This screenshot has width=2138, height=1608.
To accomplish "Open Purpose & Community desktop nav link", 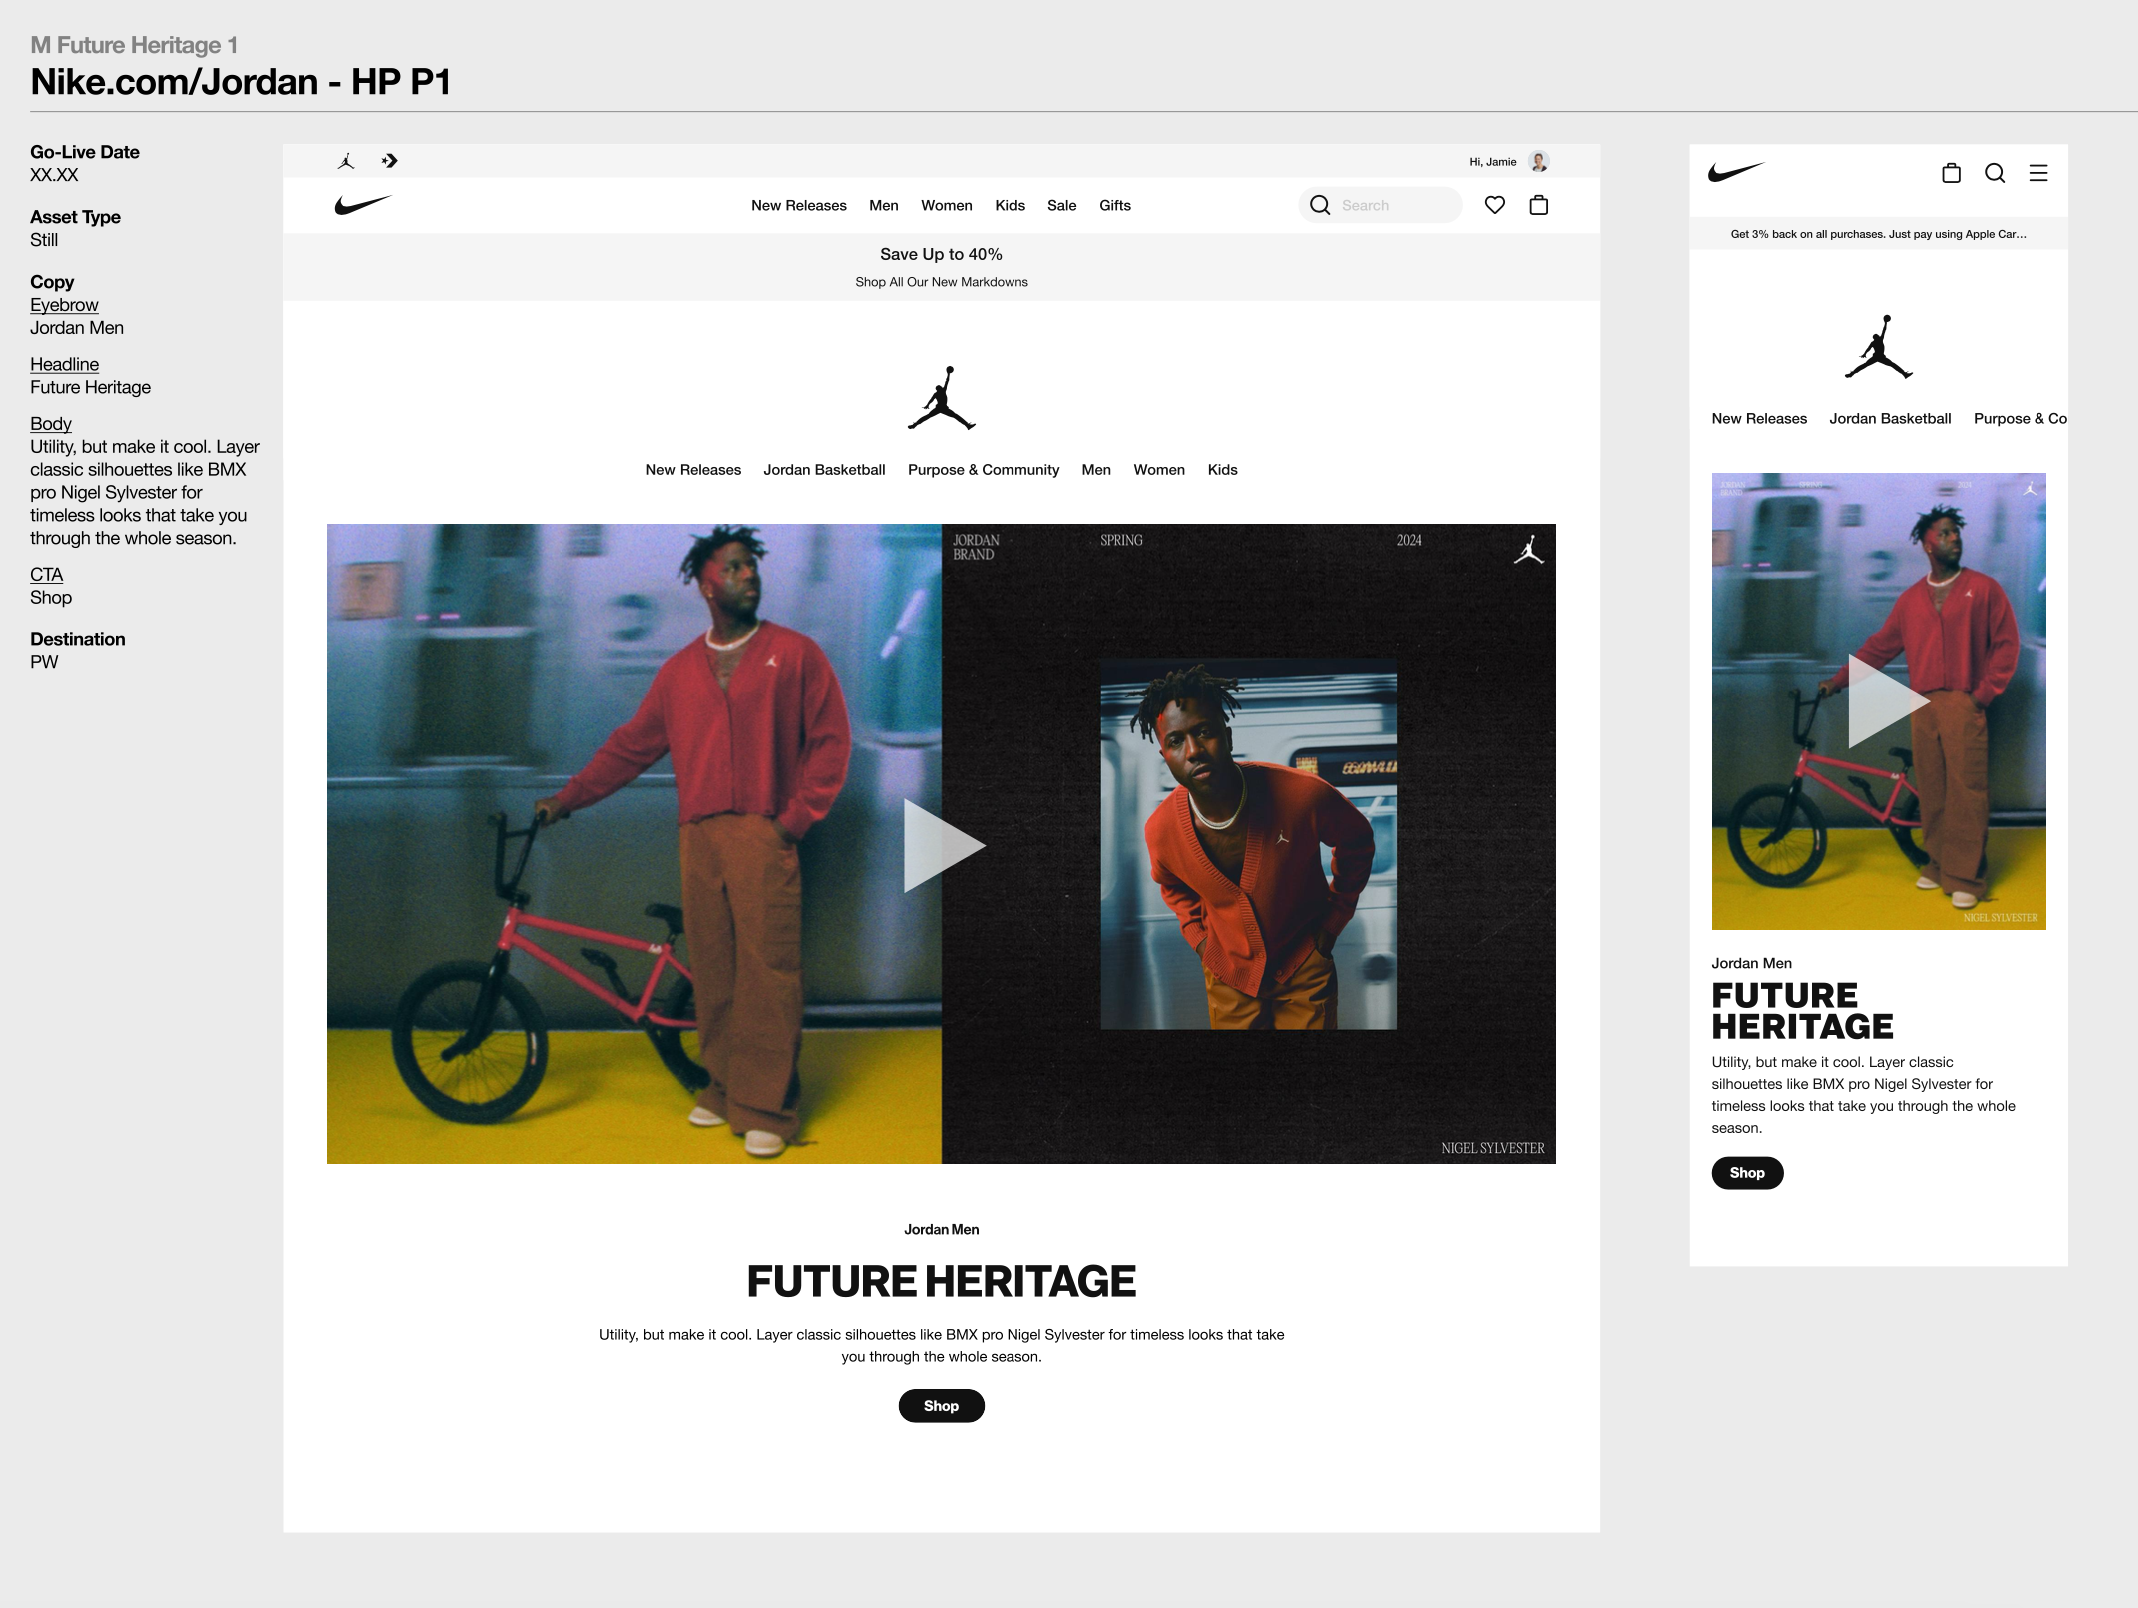I will click(983, 470).
